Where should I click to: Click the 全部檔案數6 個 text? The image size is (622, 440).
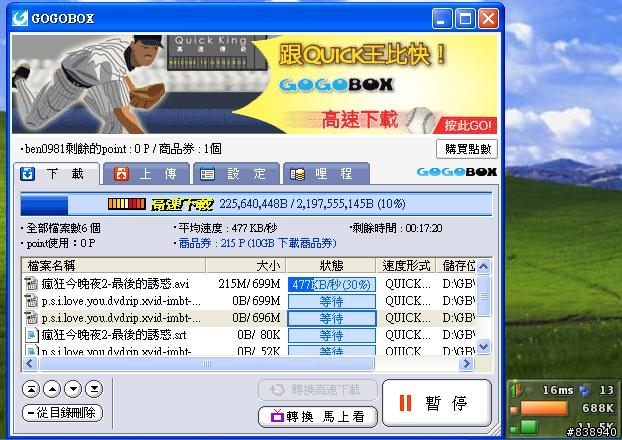(63, 228)
